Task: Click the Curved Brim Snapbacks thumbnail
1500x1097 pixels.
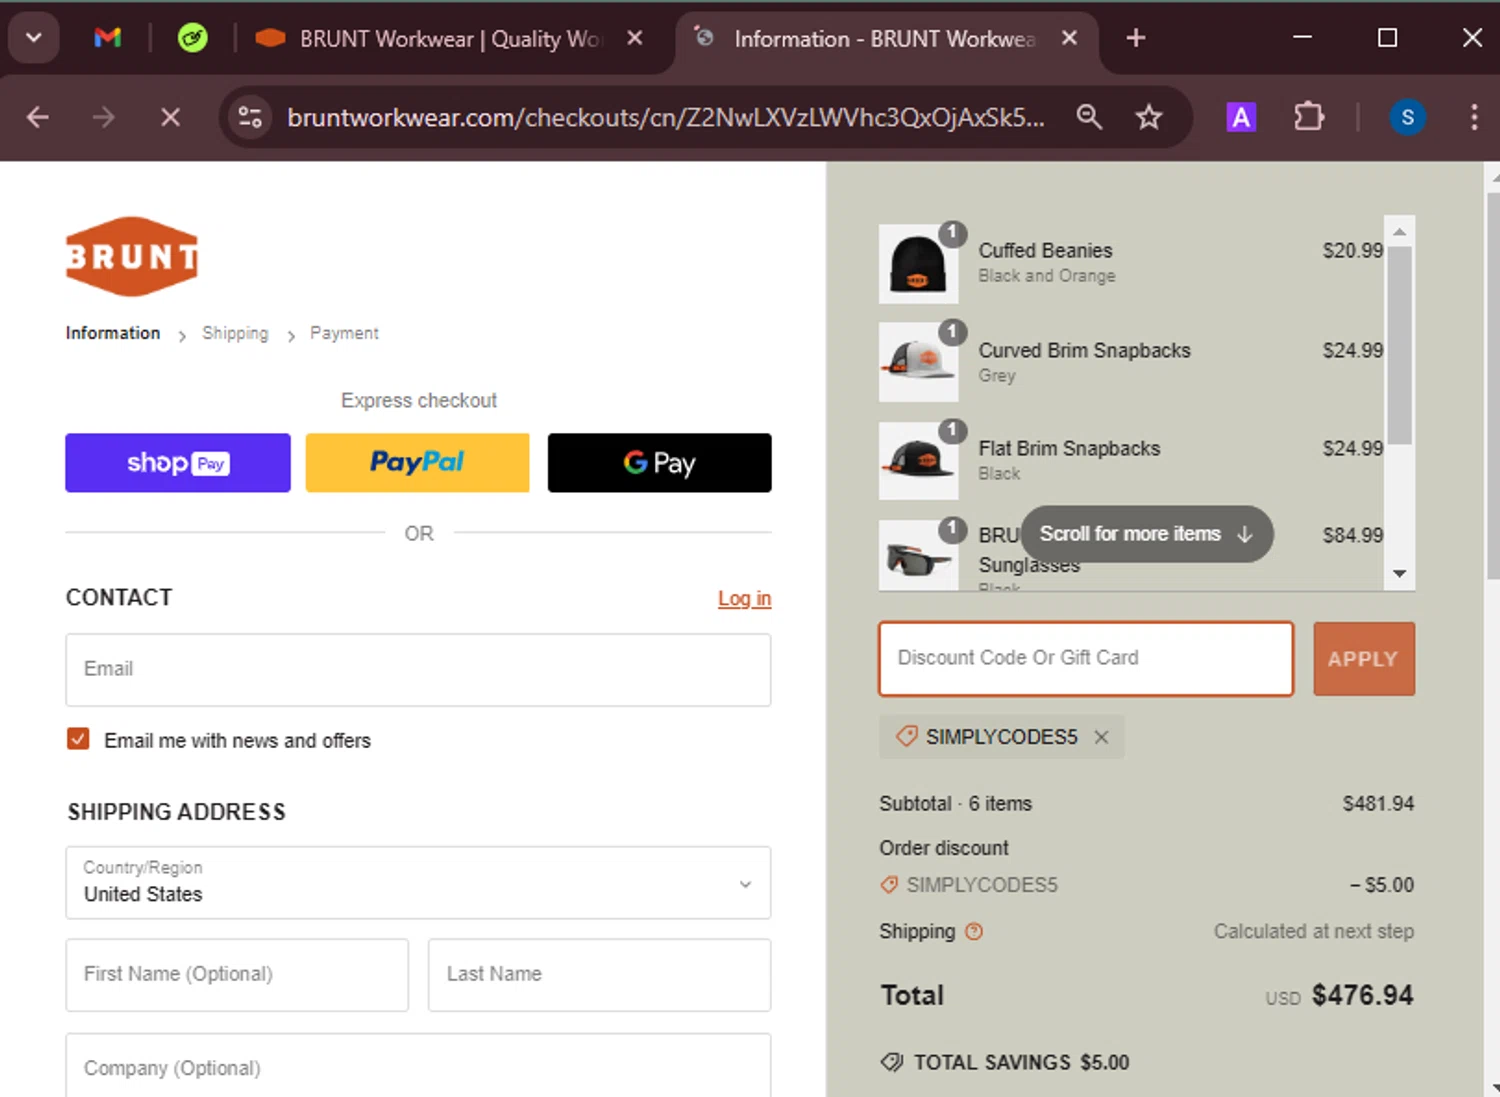Action: point(918,361)
